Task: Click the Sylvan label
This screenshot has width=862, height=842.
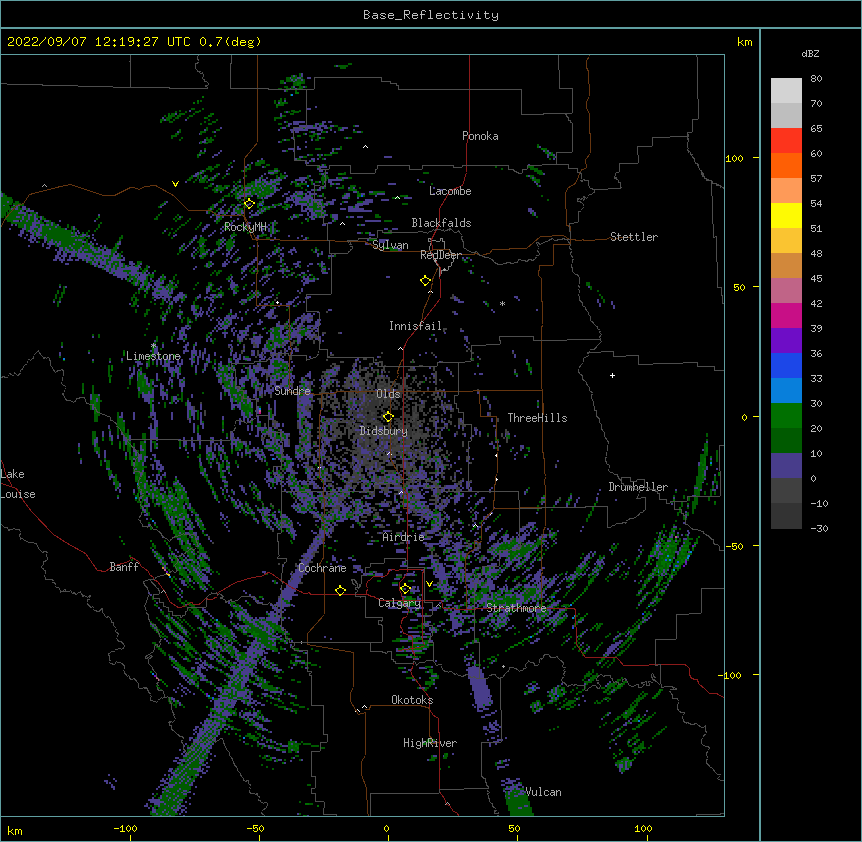Action: click(390, 245)
